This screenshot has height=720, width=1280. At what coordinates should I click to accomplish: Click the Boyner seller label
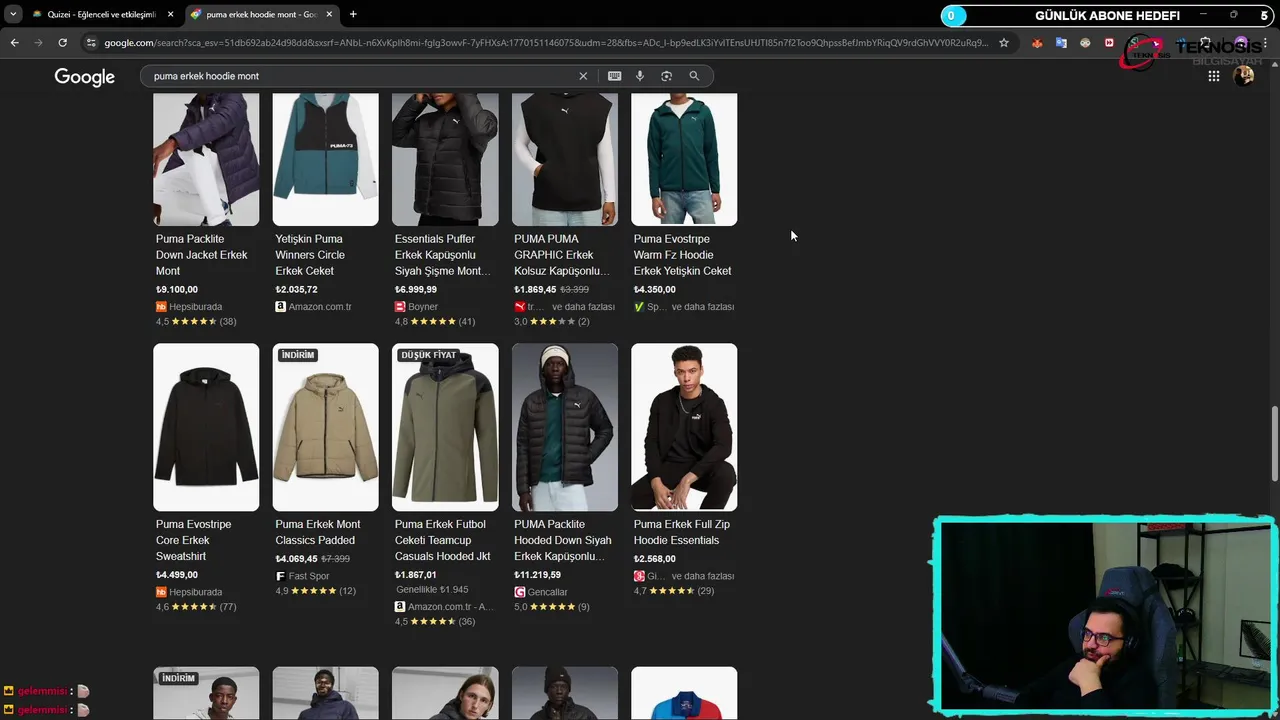pos(416,307)
